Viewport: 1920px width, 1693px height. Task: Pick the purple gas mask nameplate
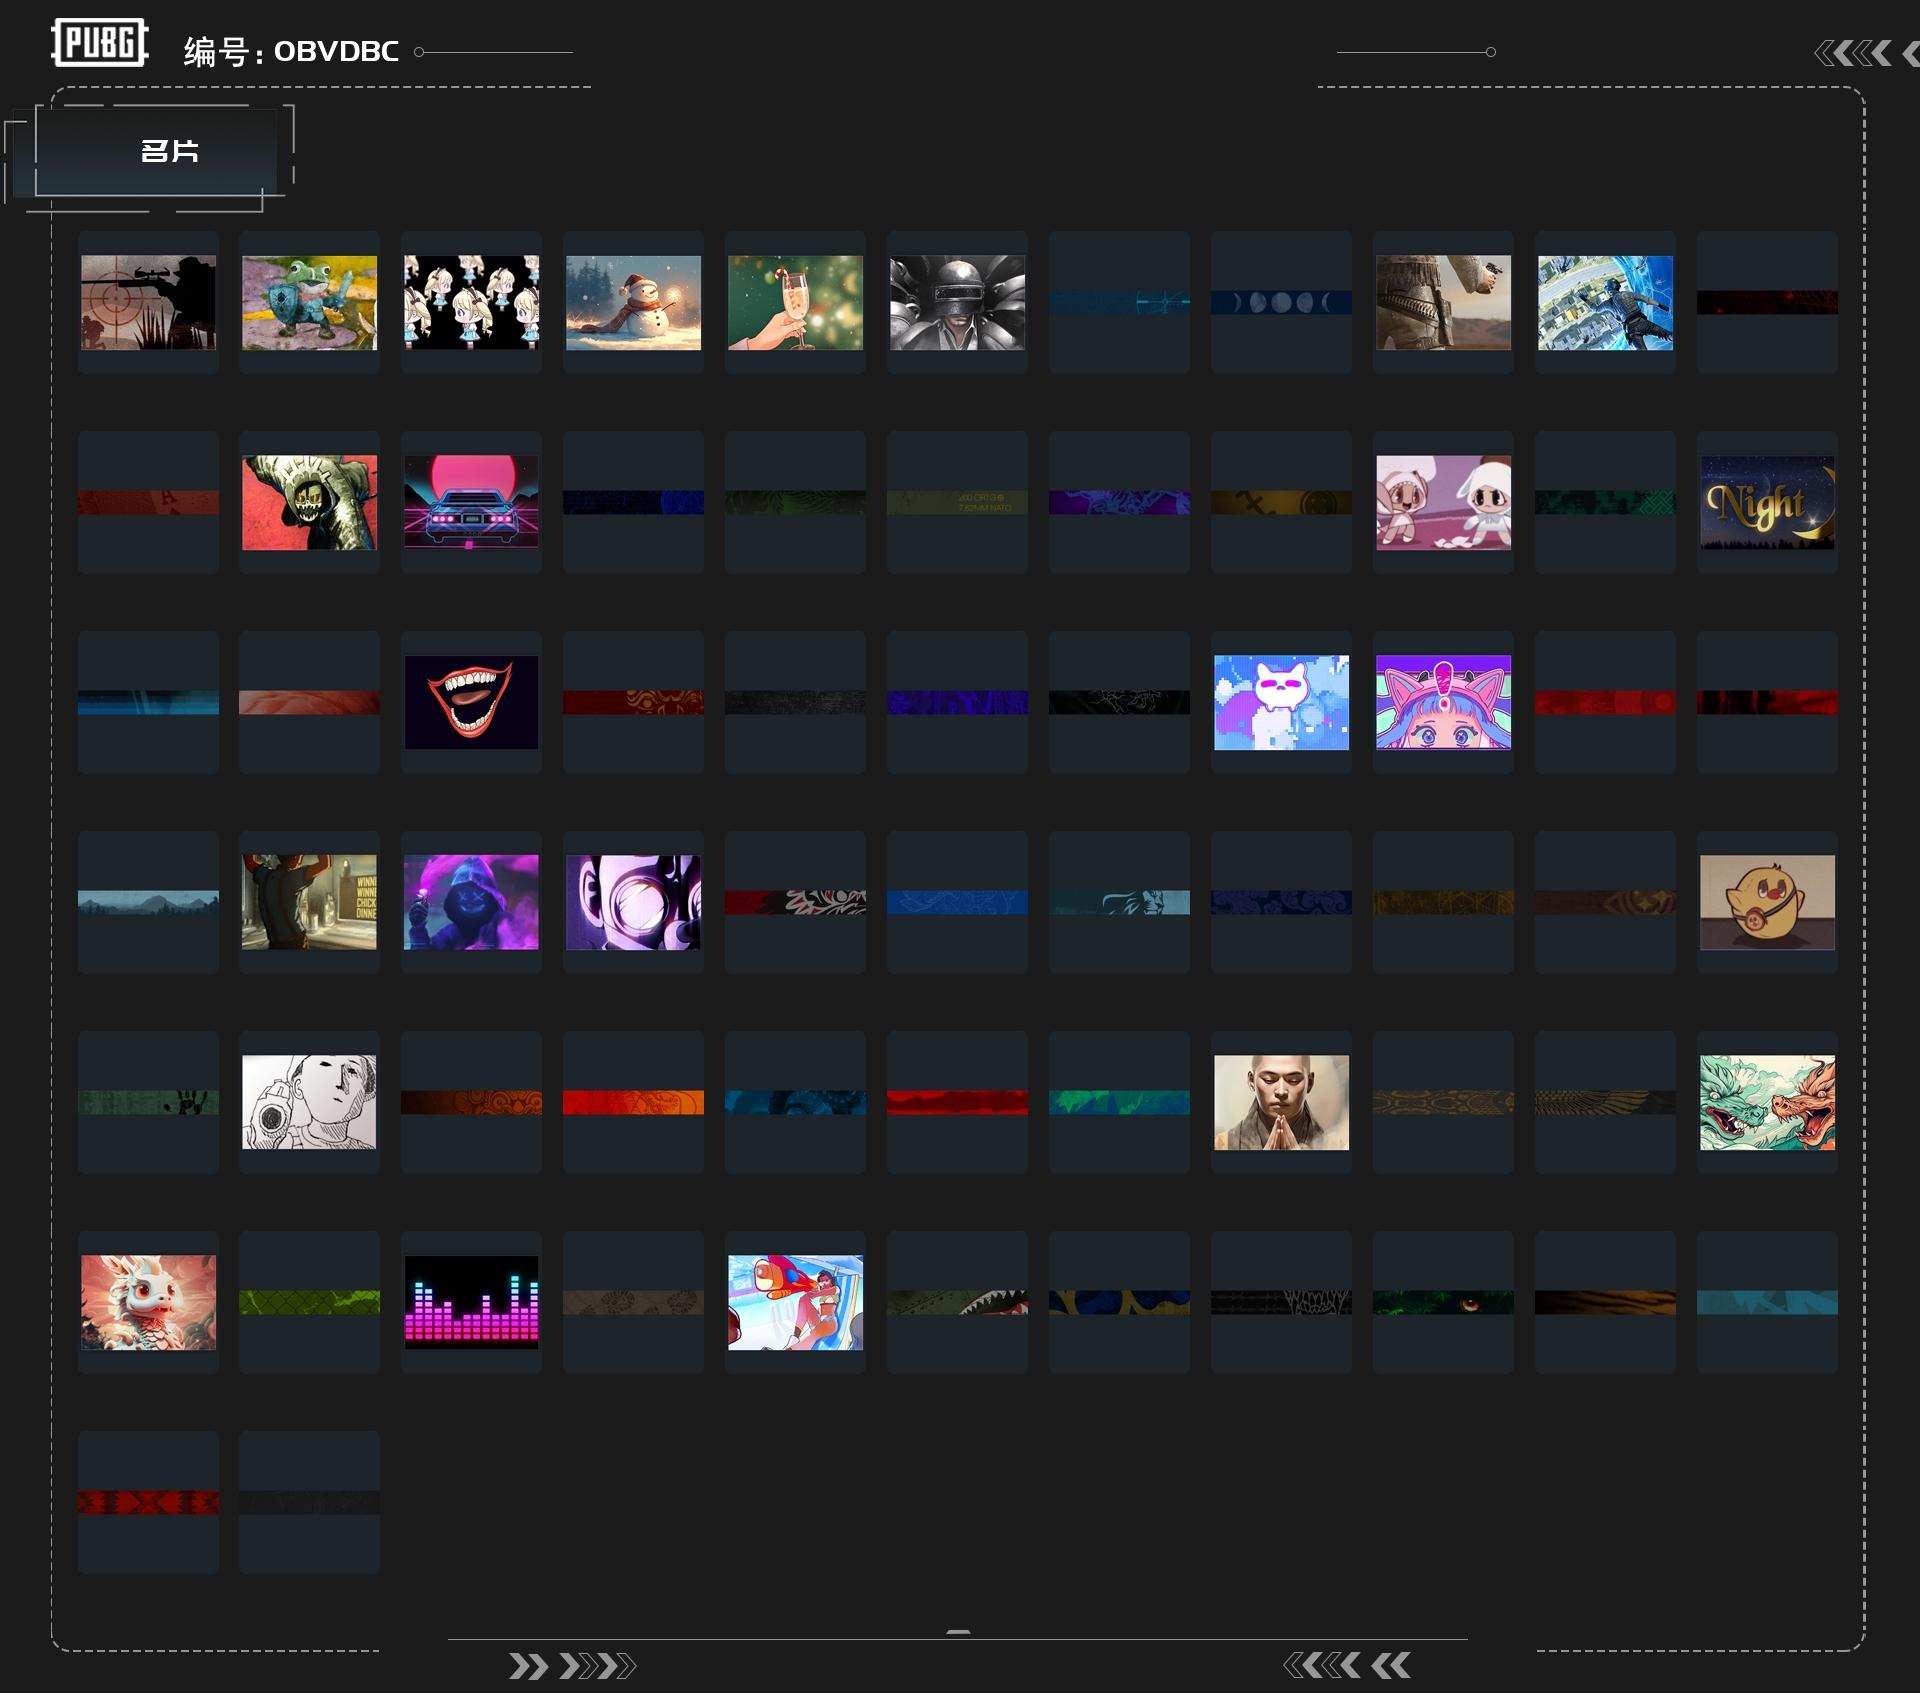click(x=633, y=902)
